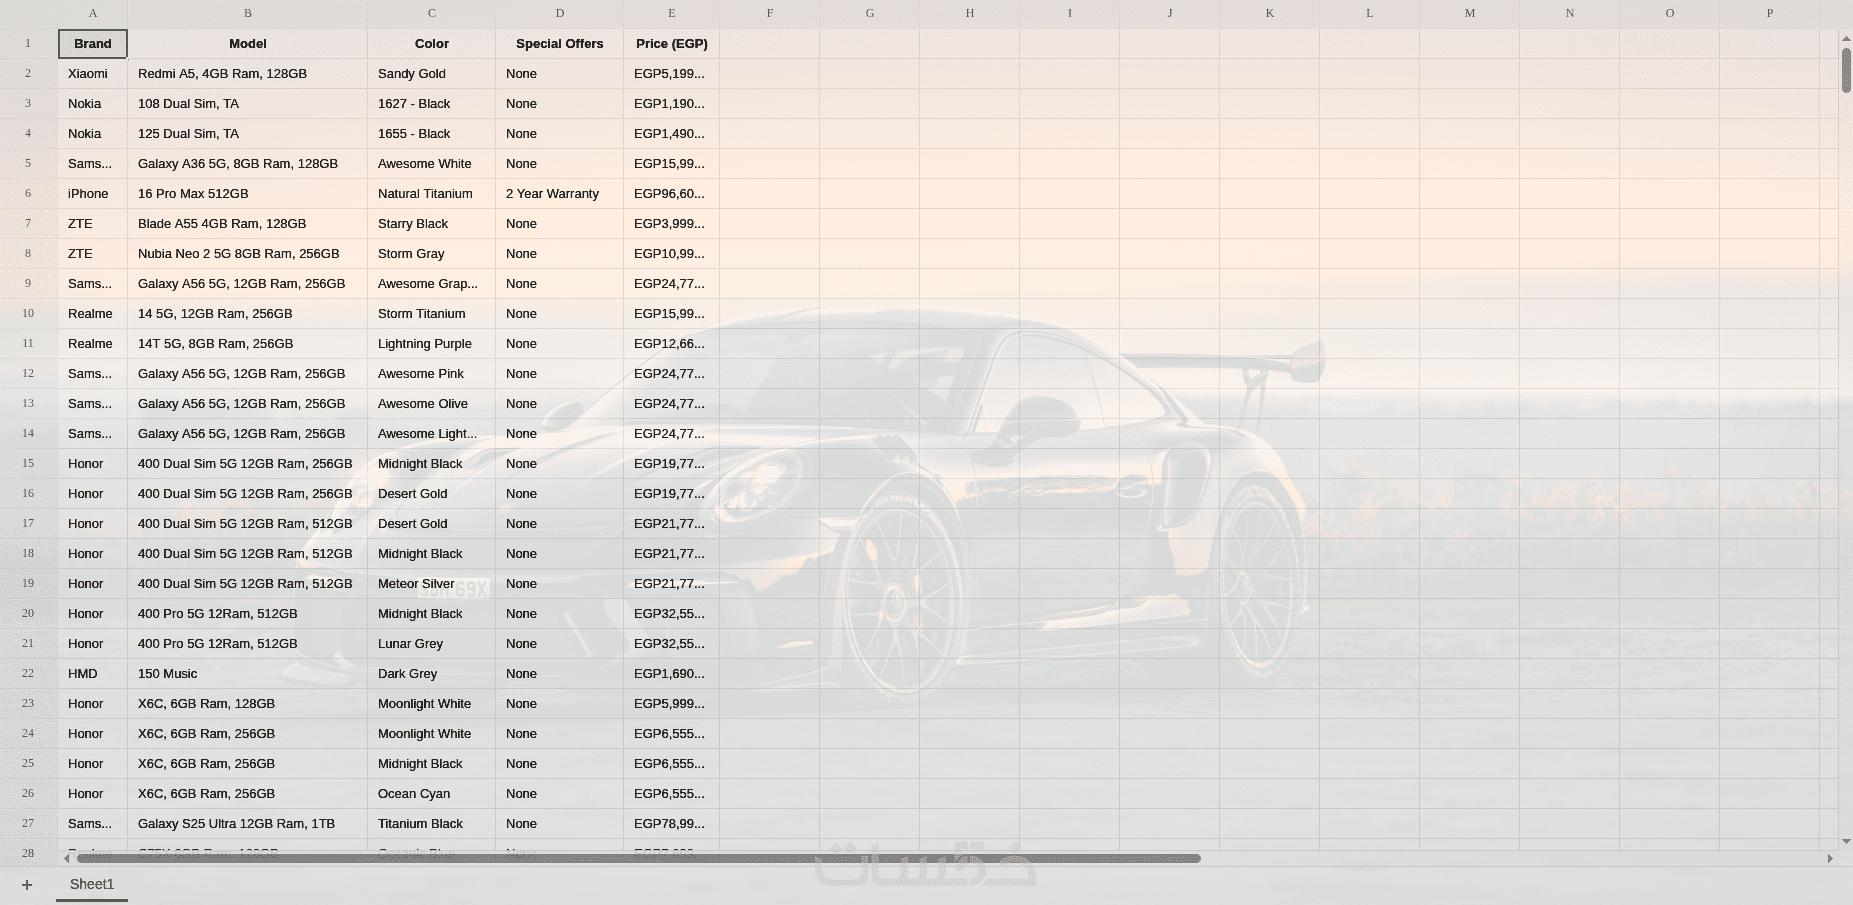Screen dimensions: 1853x905
Task: Select column E by its header
Action: 672,13
